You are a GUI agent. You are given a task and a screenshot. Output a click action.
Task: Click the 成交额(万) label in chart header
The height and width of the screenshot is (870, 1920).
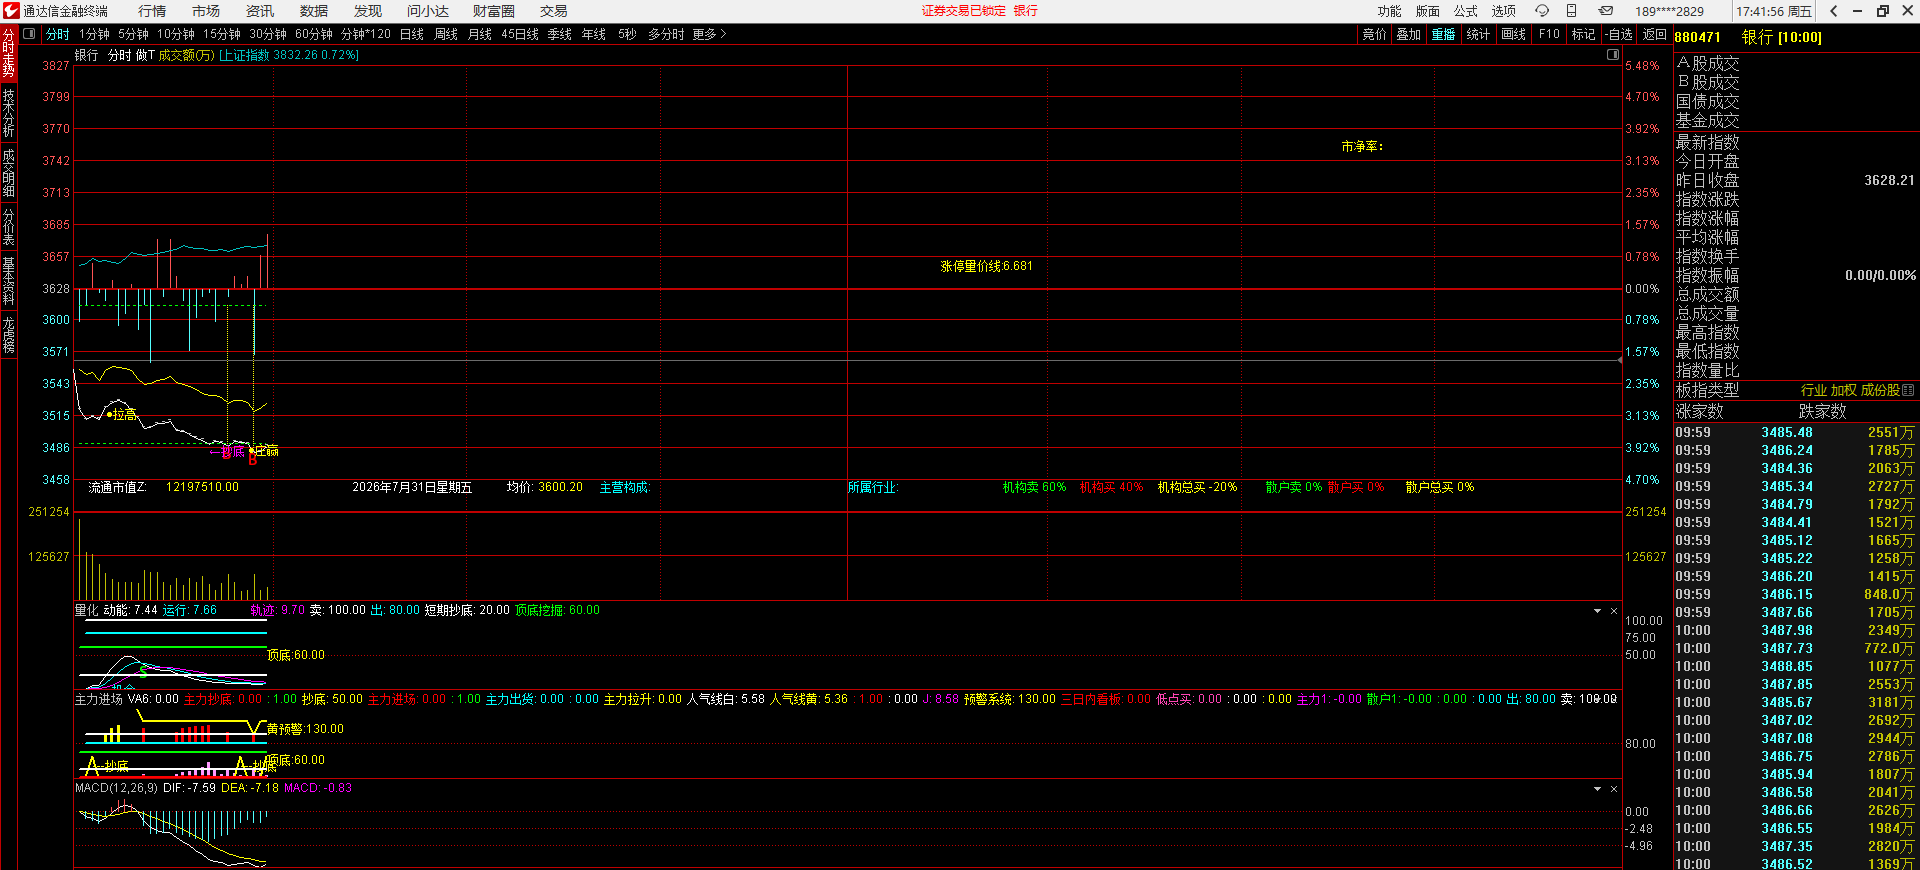tap(186, 55)
